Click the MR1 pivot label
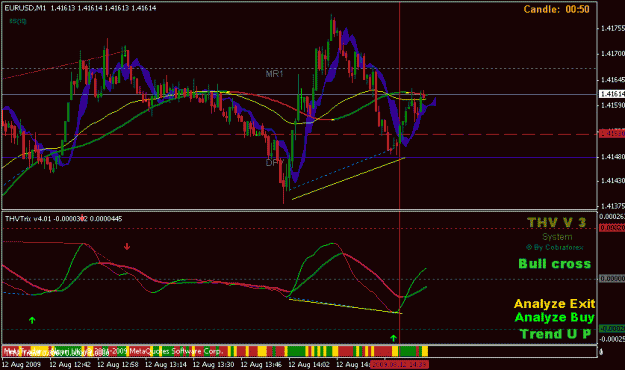Viewport: 625px width, 370px height. pyautogui.click(x=274, y=74)
